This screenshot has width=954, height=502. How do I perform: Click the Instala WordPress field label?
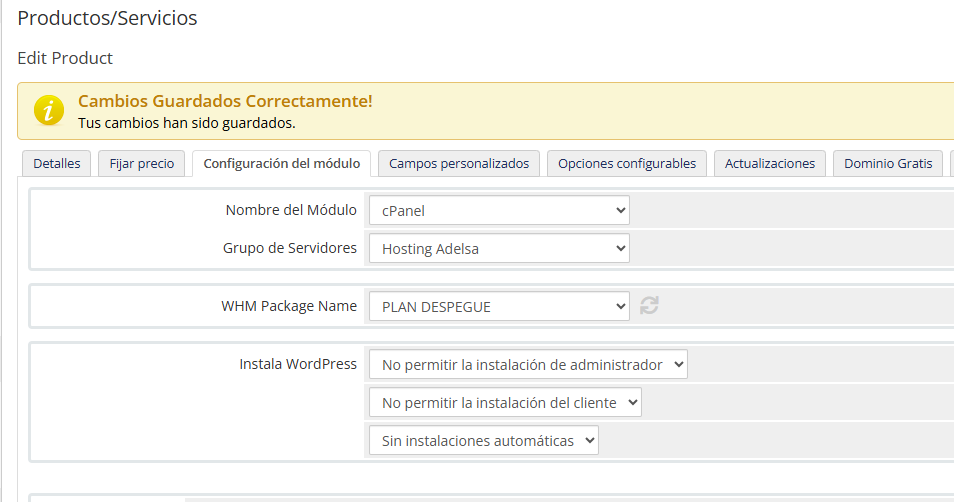click(x=297, y=364)
